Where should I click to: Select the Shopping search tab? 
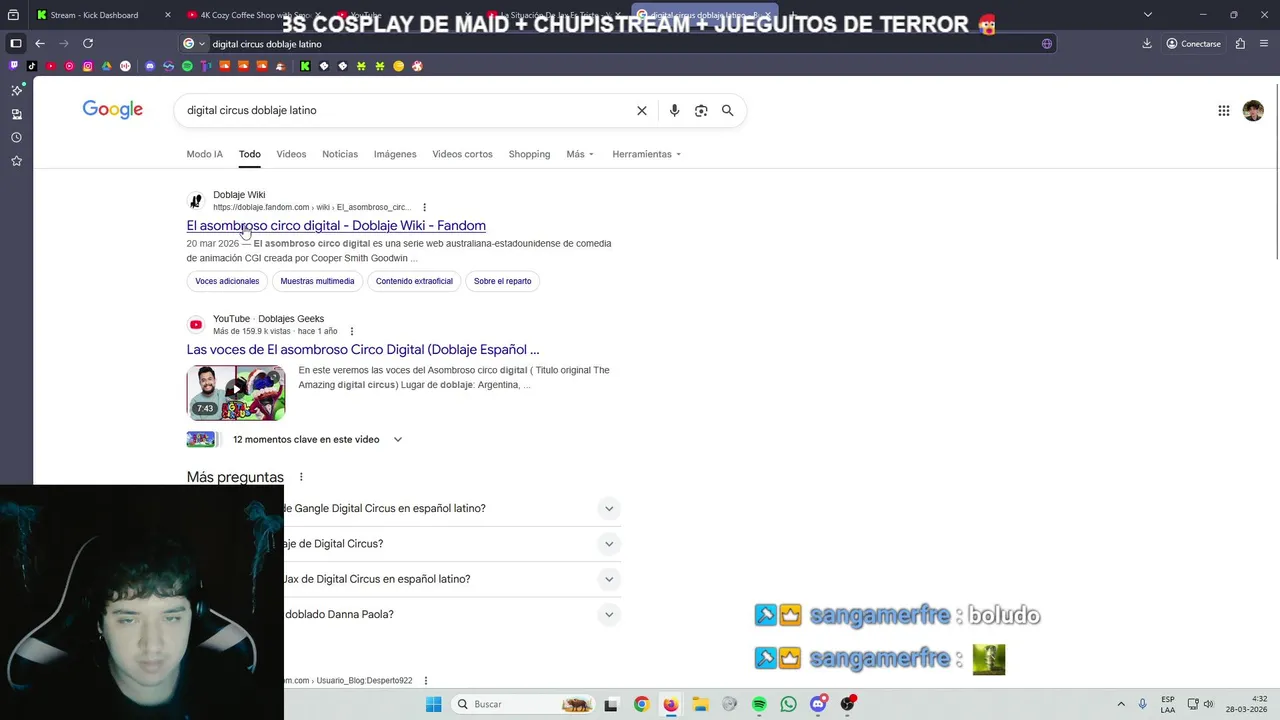click(x=529, y=154)
